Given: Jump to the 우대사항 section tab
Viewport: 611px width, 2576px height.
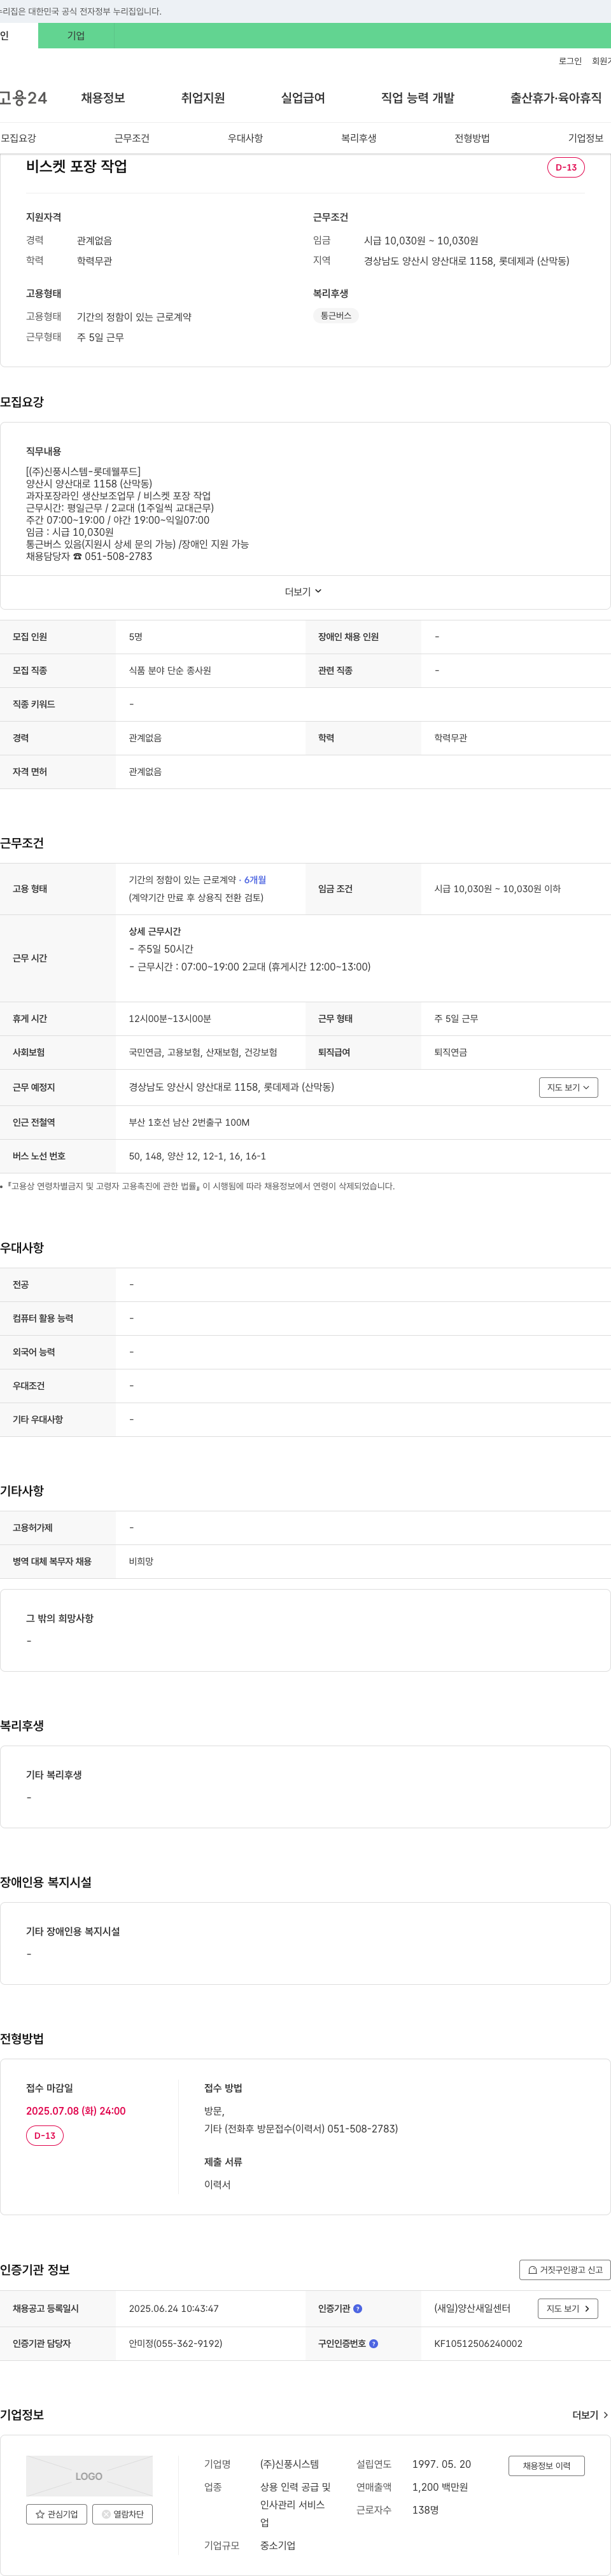Looking at the screenshot, I should (245, 138).
